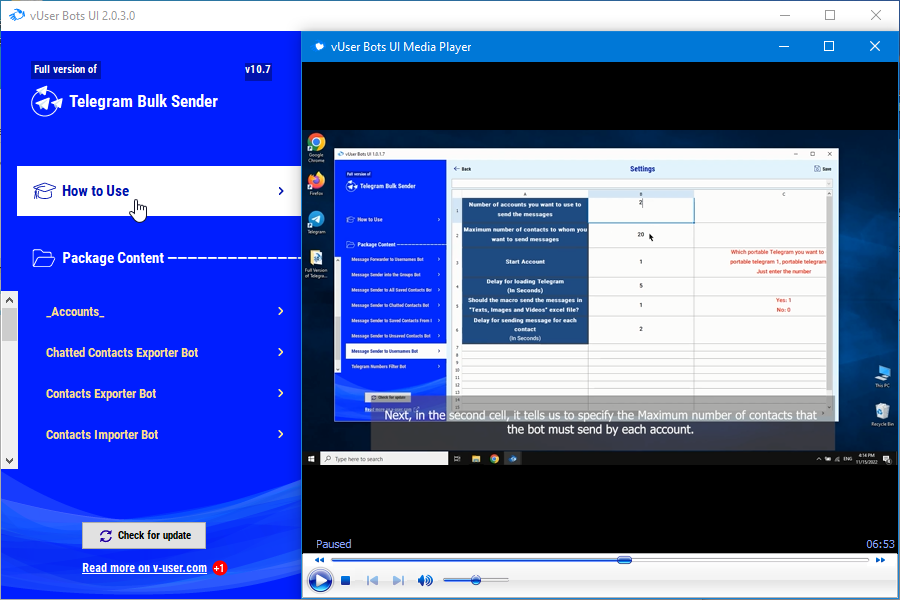This screenshot has height=600, width=900.
Task: Click the blue bot taskbar icon in video
Action: pyautogui.click(x=513, y=459)
